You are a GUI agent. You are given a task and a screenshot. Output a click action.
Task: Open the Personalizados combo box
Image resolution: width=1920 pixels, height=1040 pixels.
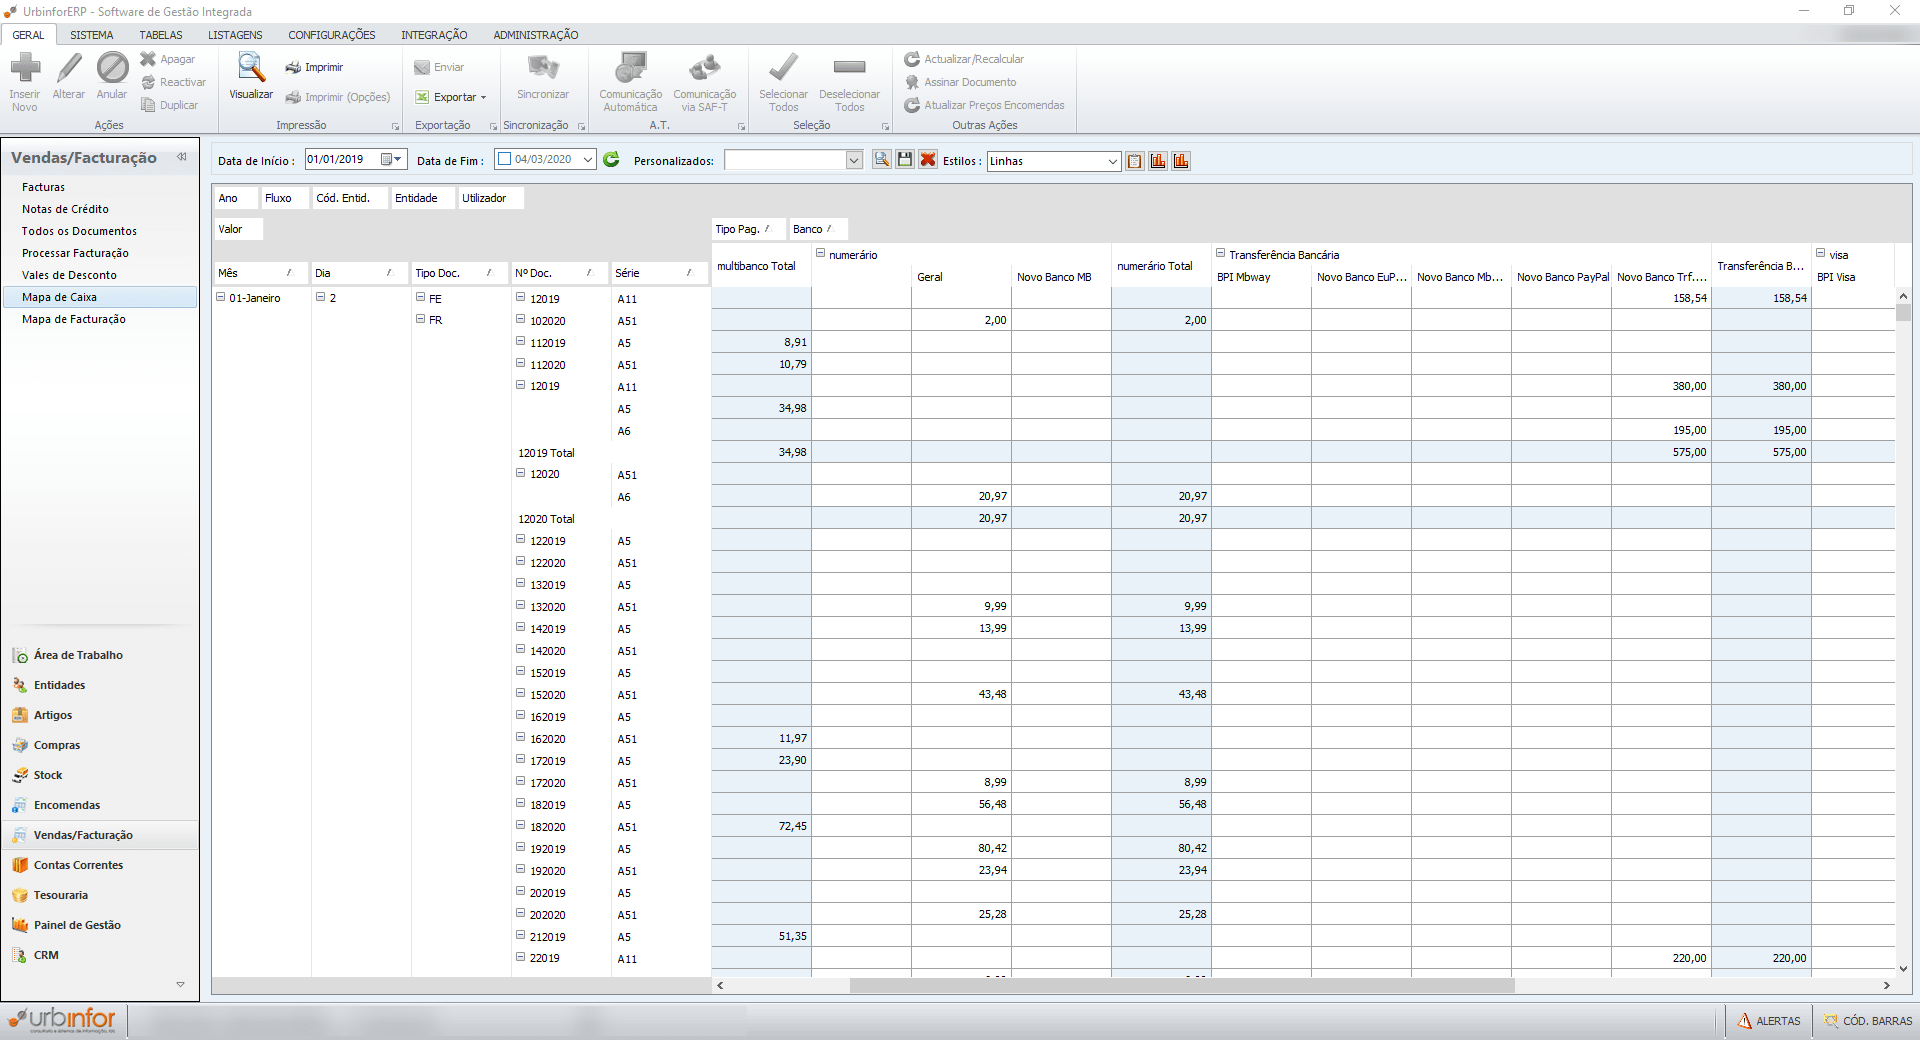854,161
